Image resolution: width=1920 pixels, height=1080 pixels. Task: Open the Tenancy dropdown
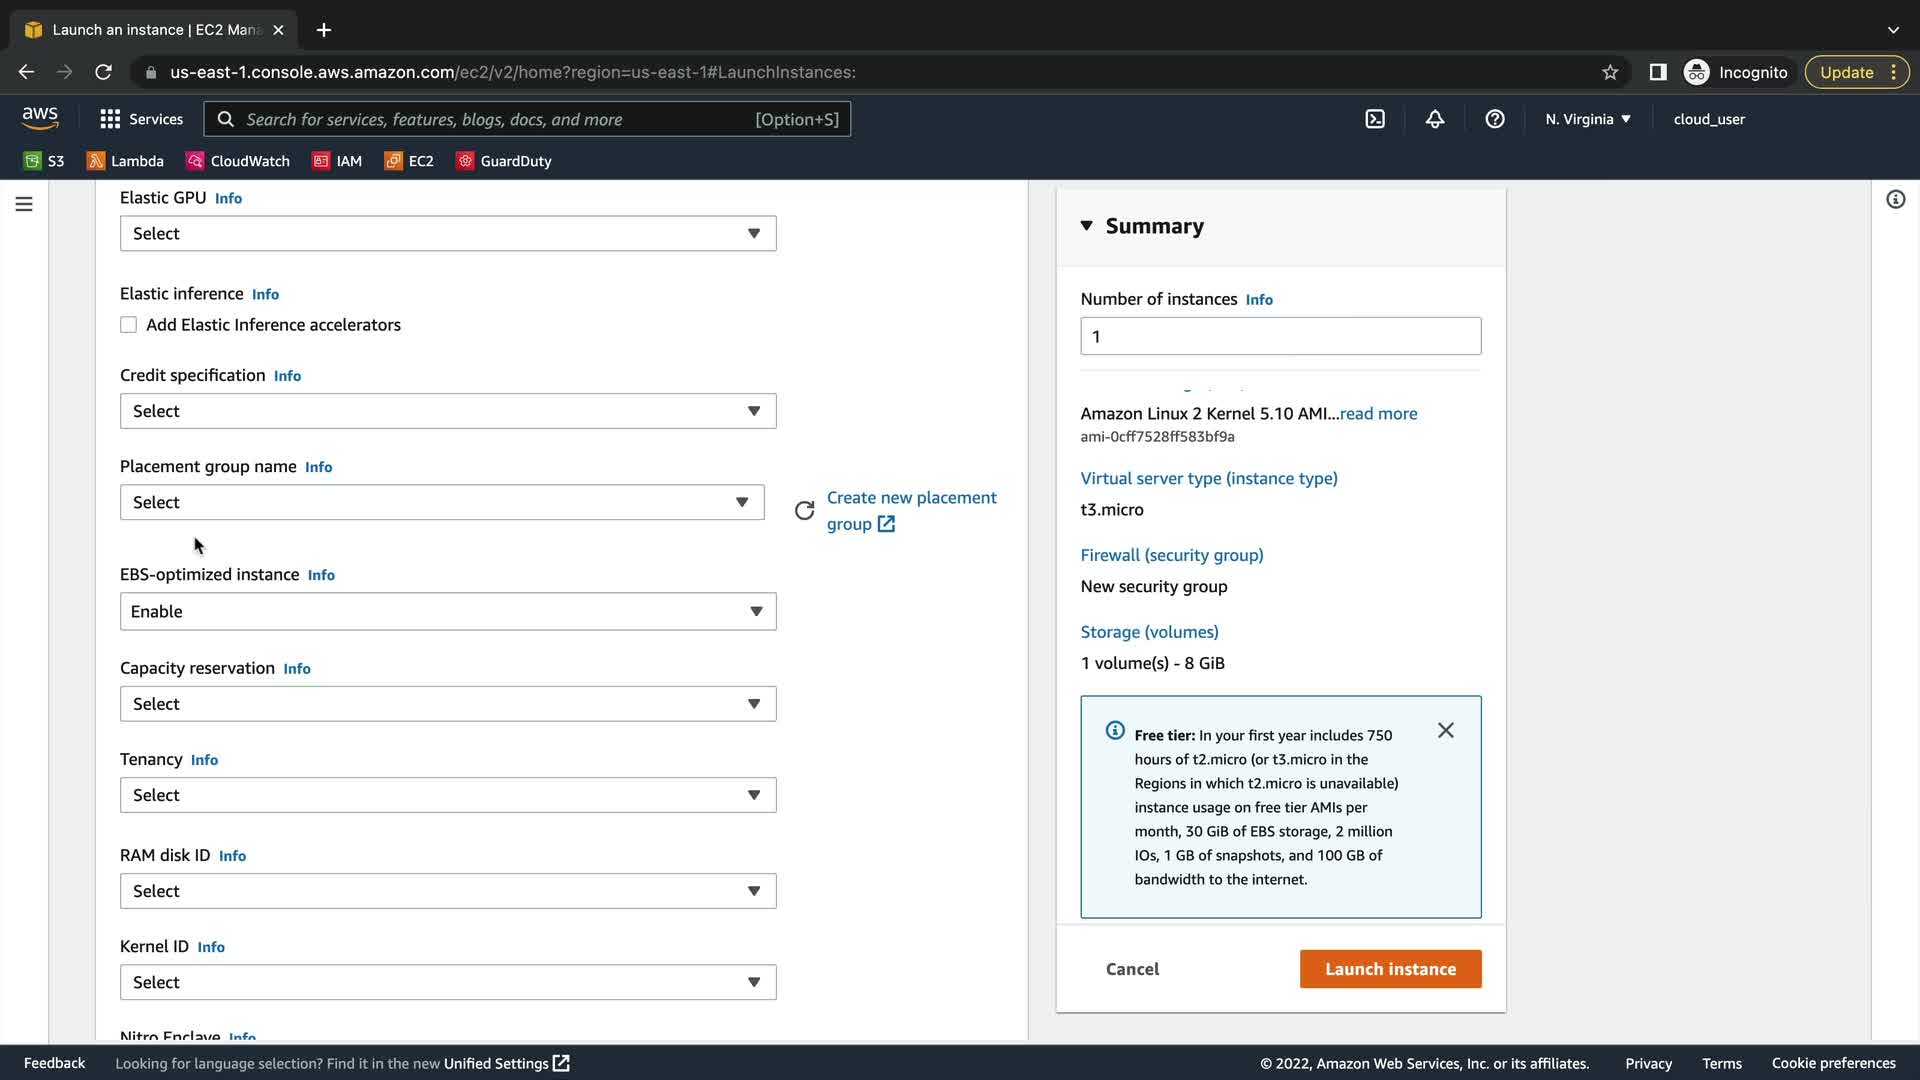click(x=447, y=796)
